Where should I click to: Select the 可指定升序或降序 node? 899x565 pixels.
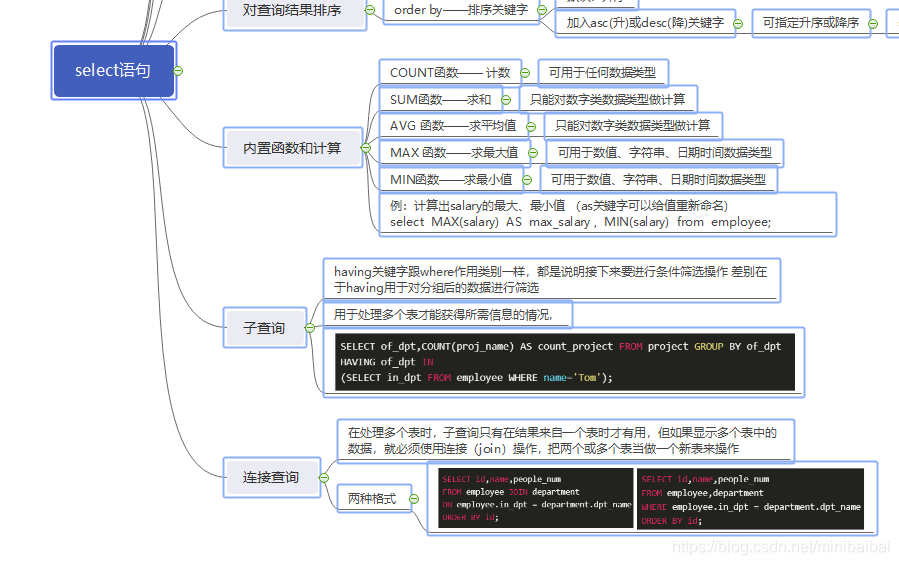(x=811, y=23)
